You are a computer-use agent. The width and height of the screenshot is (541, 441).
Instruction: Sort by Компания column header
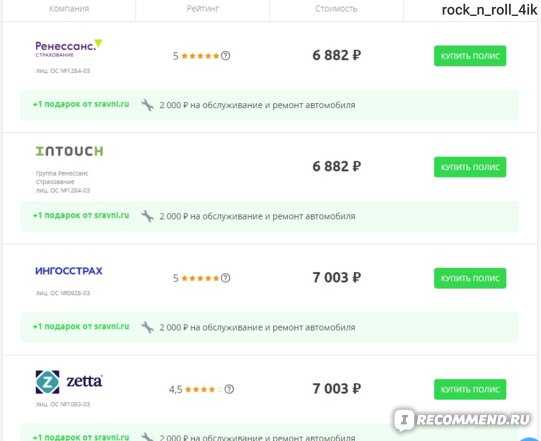[69, 9]
